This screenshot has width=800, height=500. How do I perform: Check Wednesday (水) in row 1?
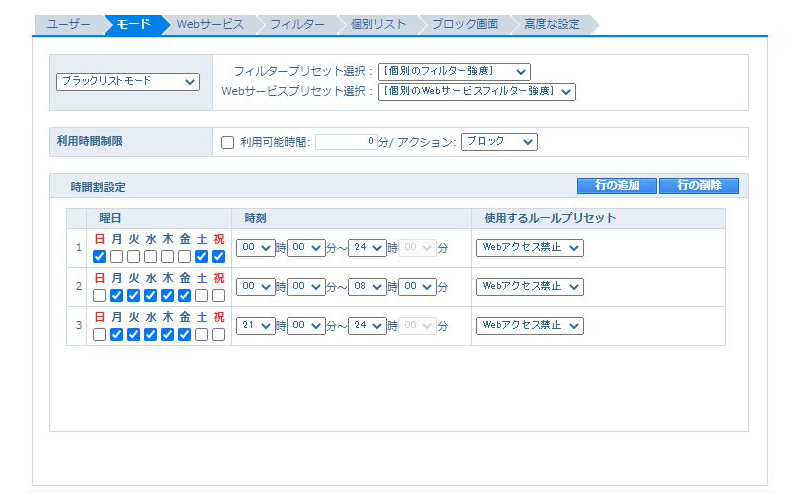151,256
